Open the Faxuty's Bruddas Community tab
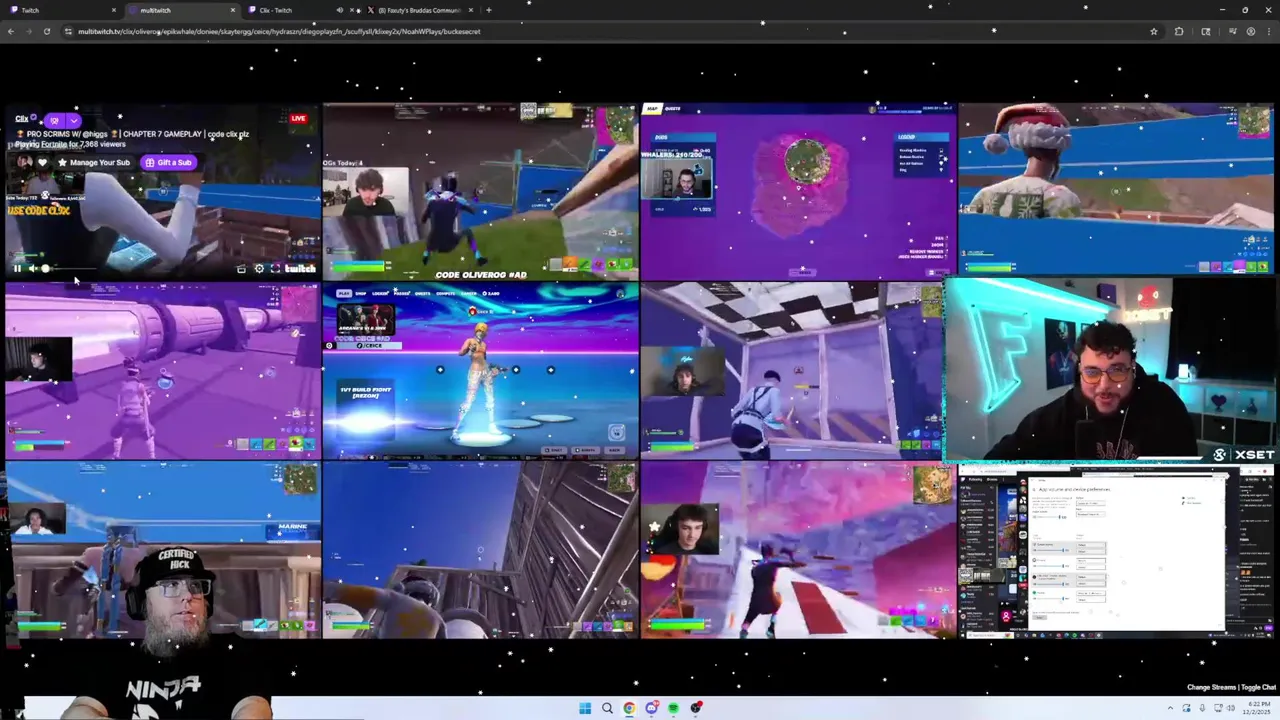Image resolution: width=1280 pixels, height=720 pixels. point(420,10)
